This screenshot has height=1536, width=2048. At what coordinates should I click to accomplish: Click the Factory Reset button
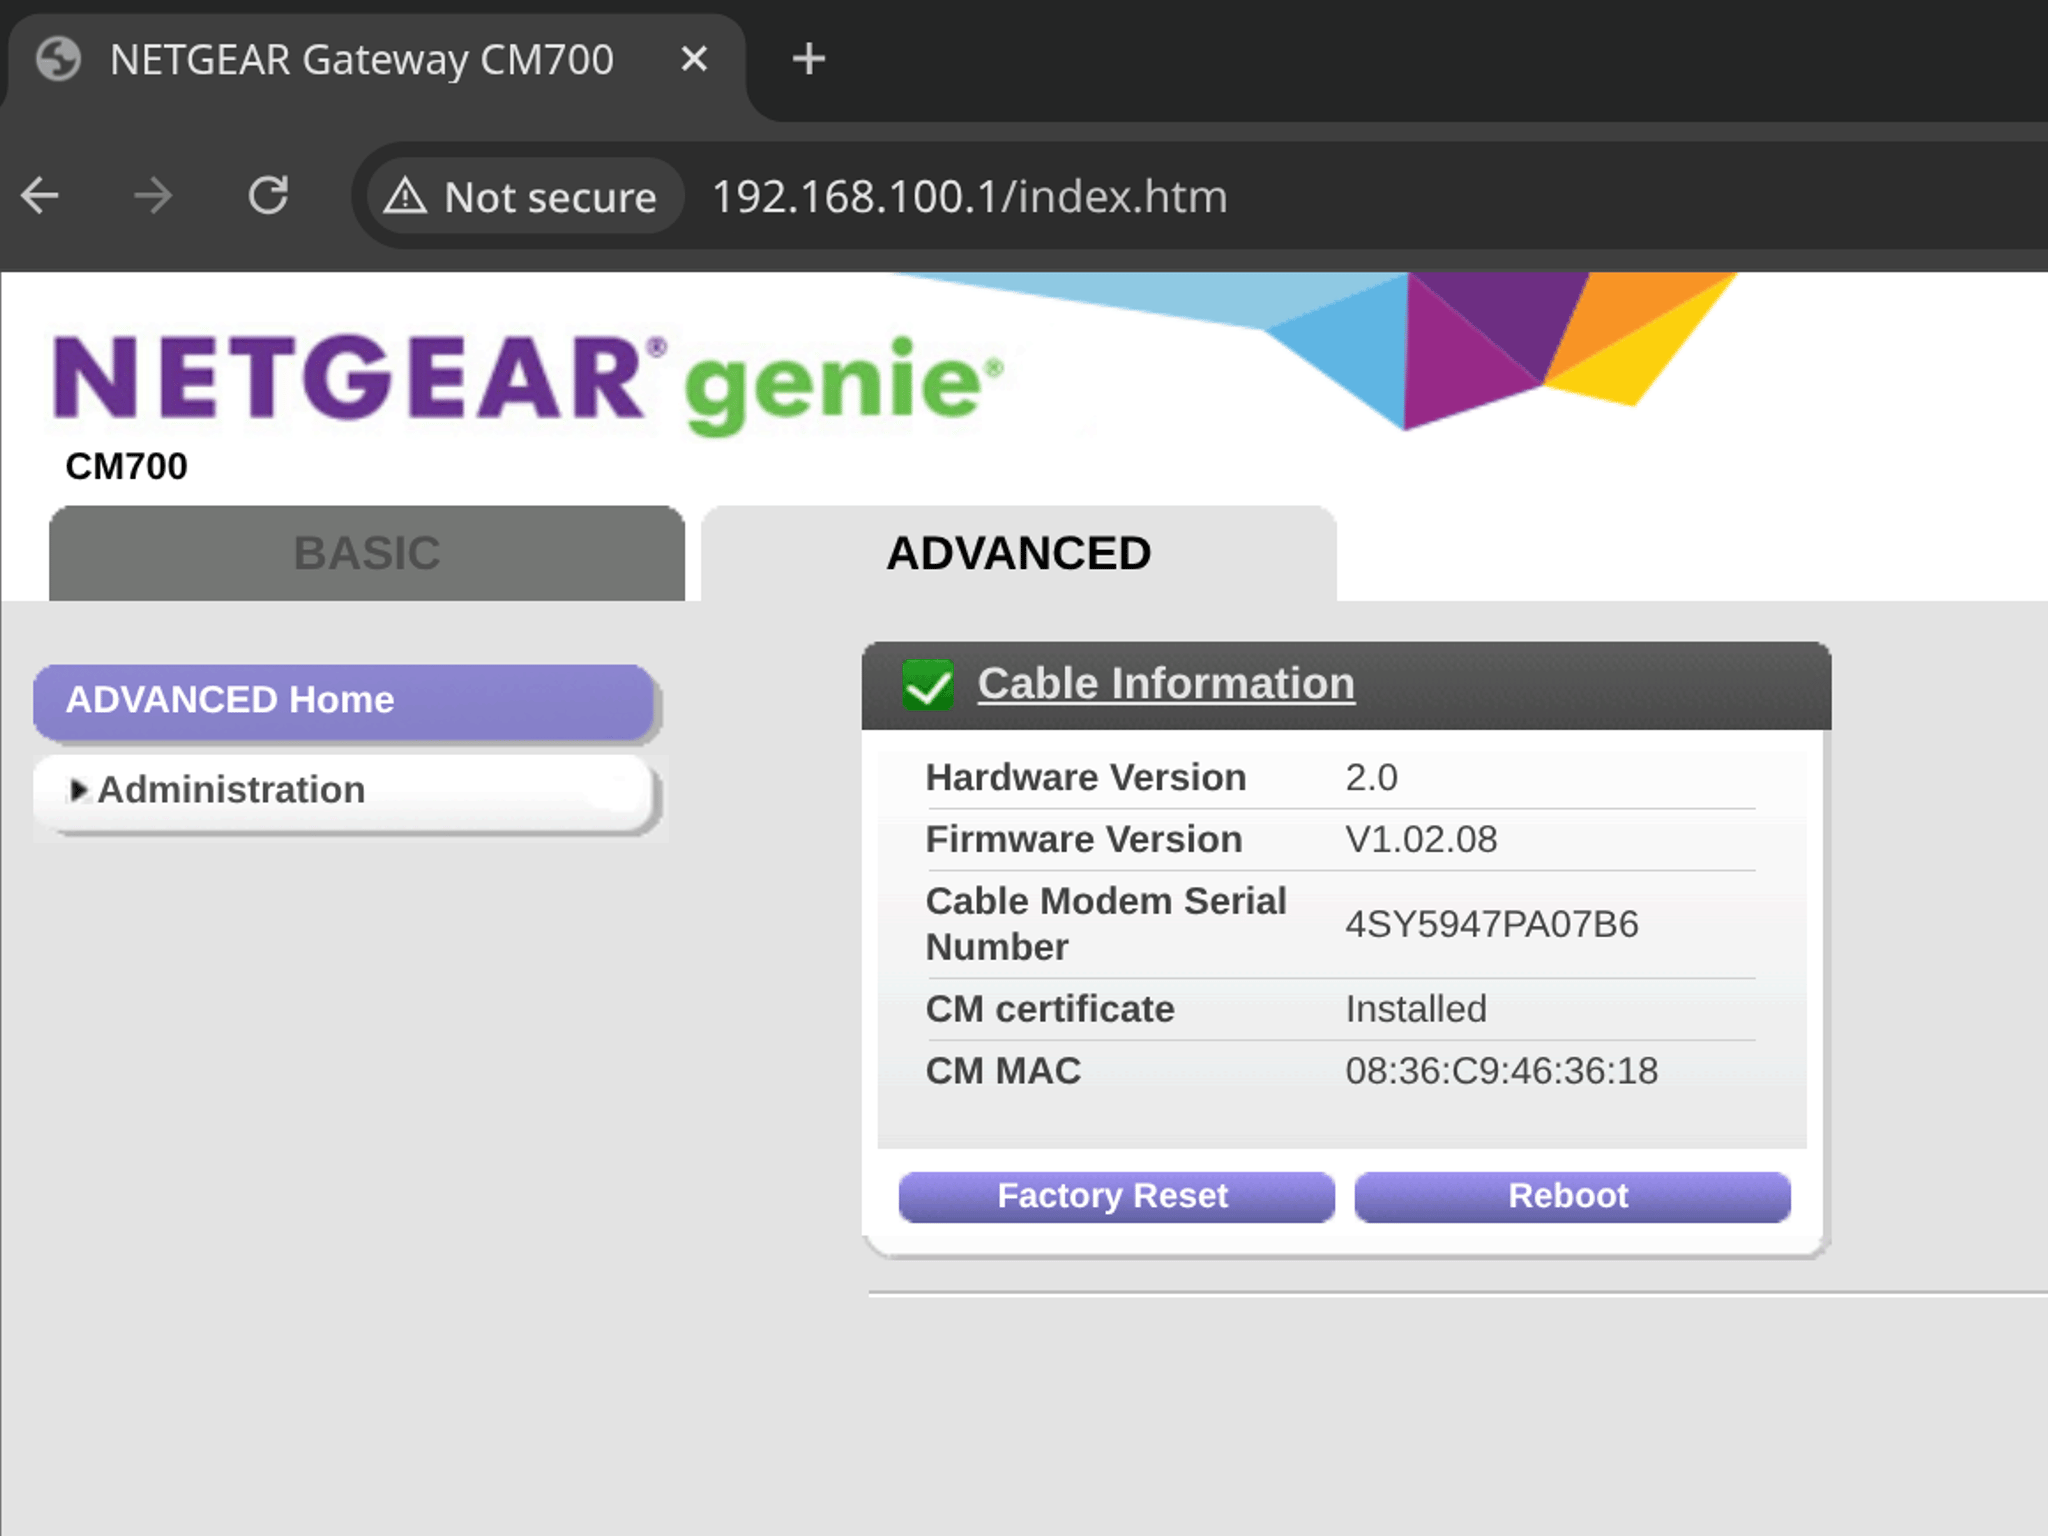point(1116,1196)
